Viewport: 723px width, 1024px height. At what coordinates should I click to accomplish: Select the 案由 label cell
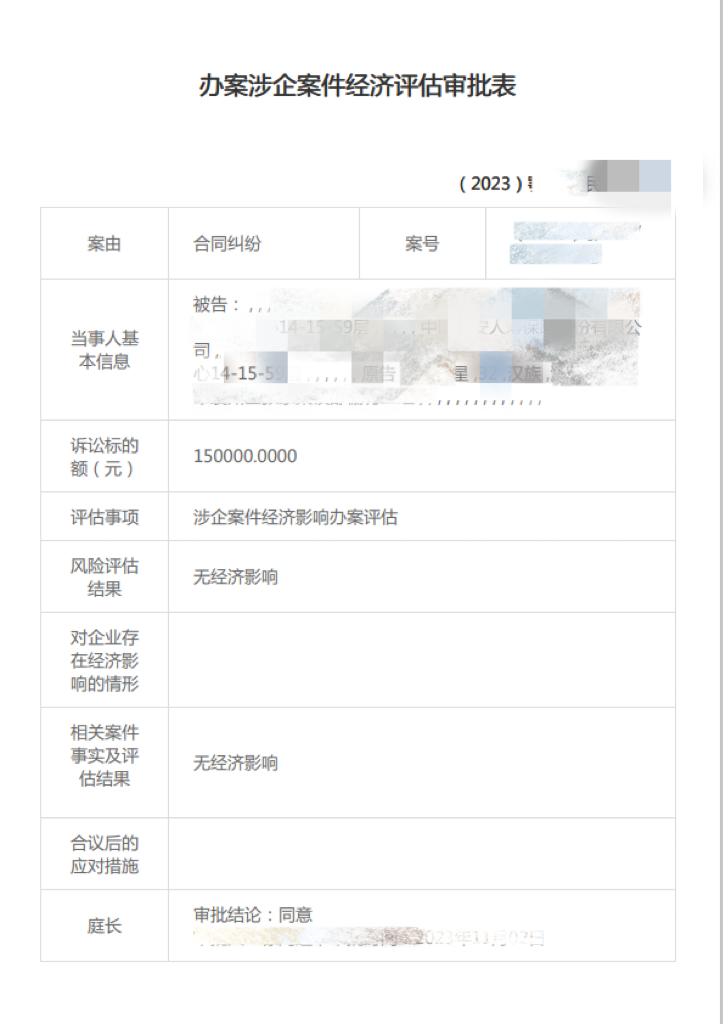tap(104, 244)
